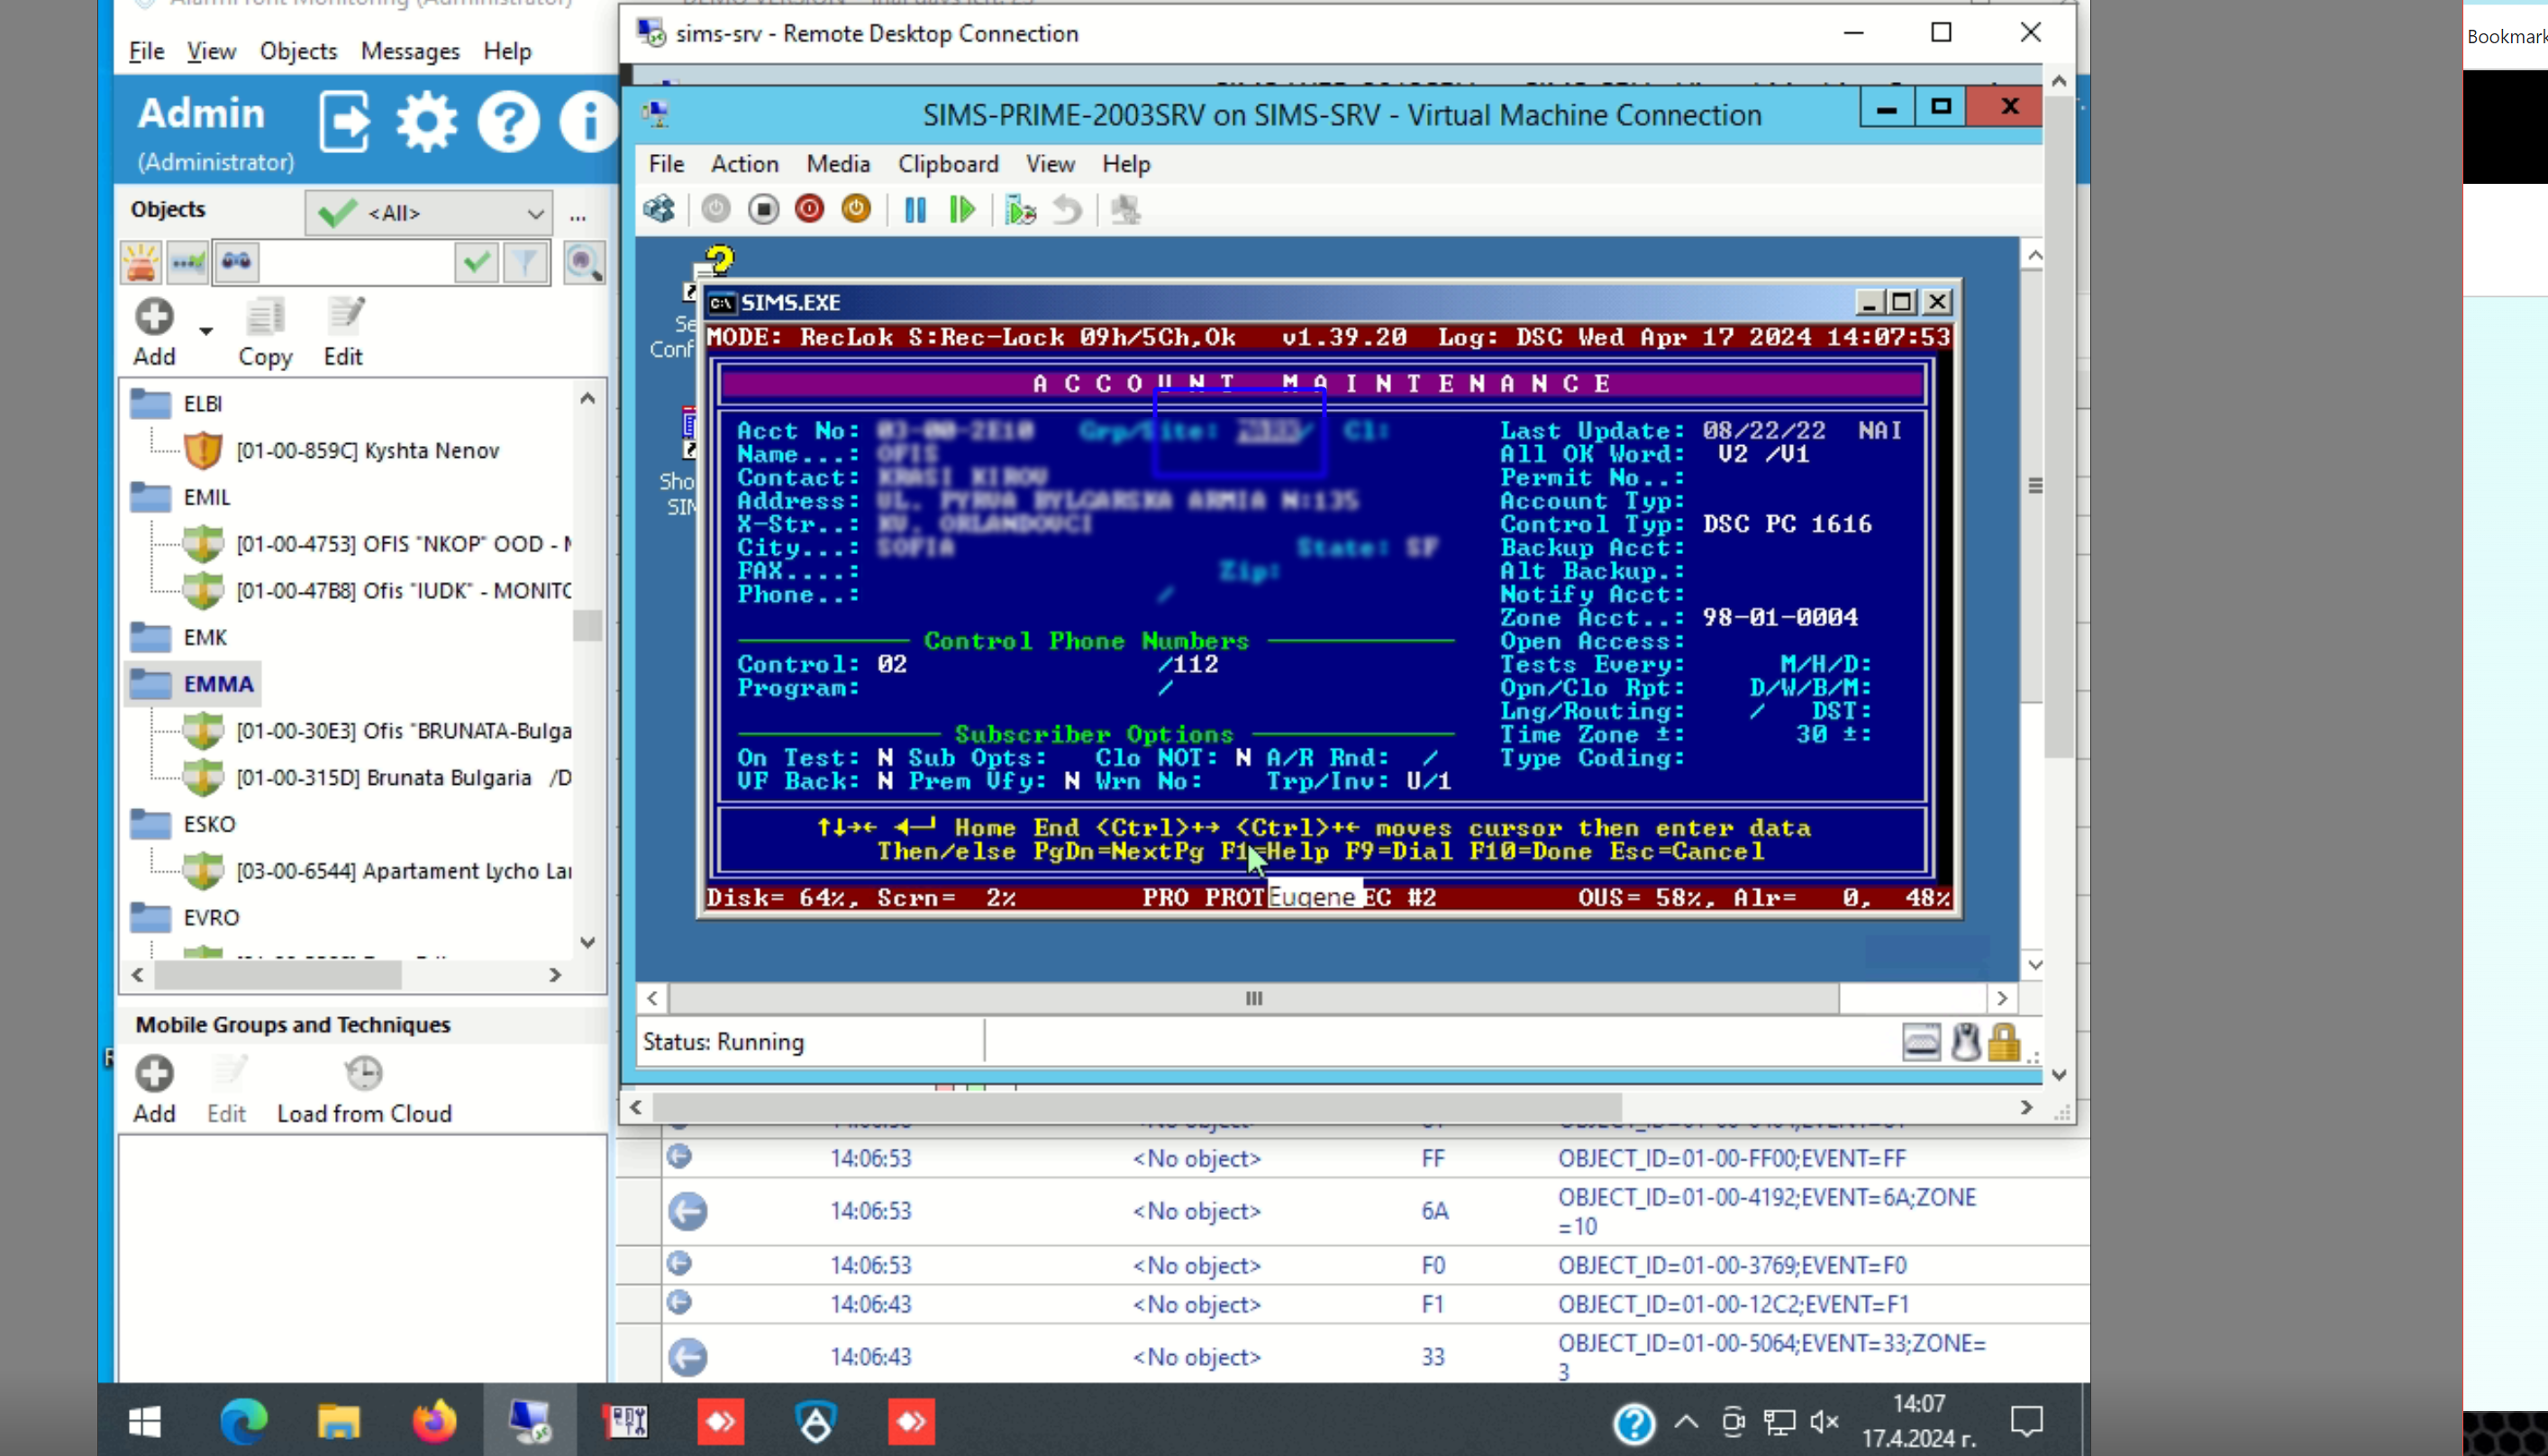Click the green Reset VM icon

click(962, 210)
